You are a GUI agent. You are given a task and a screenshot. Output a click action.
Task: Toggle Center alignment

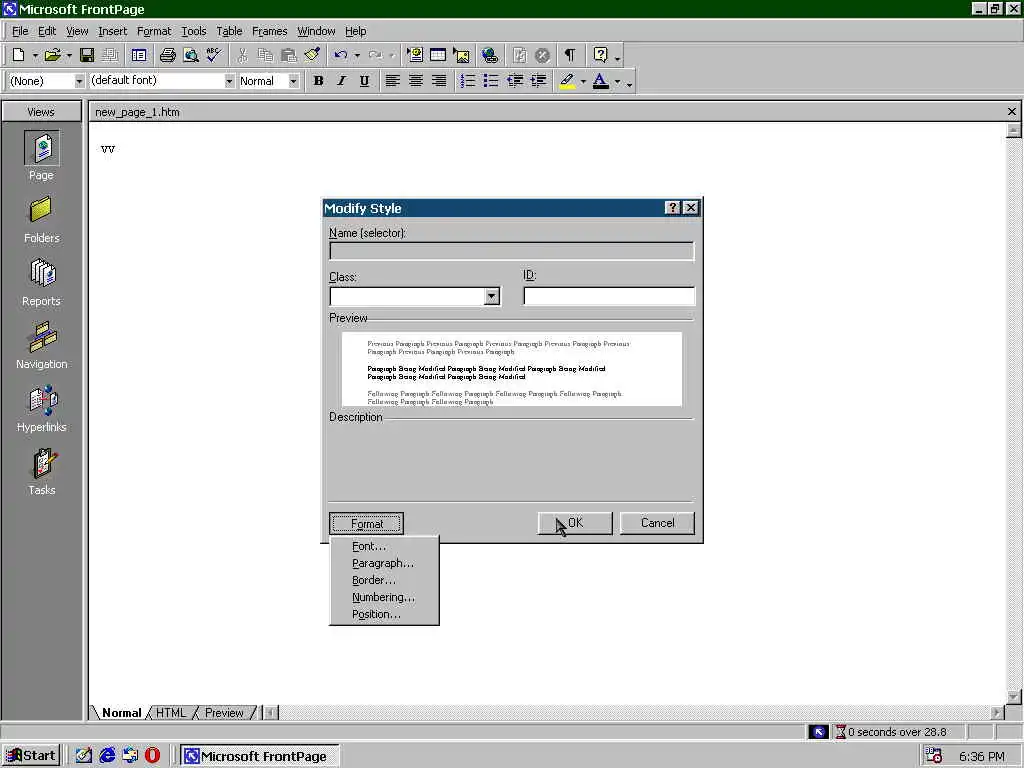point(415,81)
